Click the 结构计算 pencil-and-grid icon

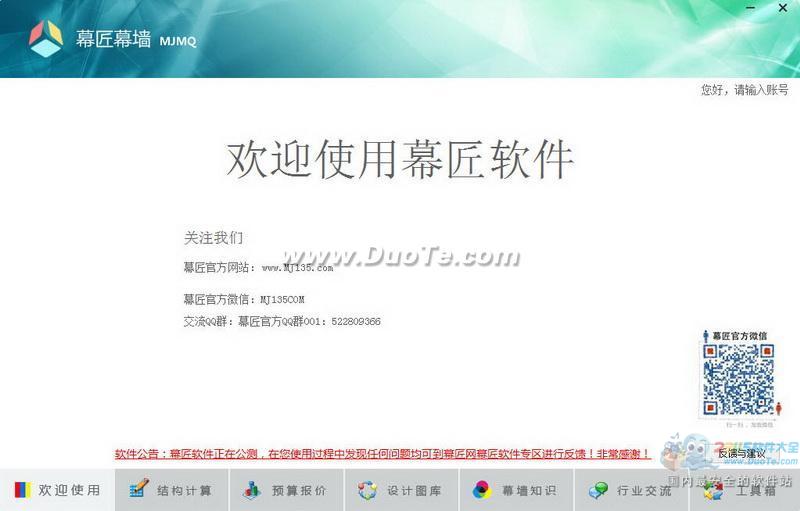(138, 489)
